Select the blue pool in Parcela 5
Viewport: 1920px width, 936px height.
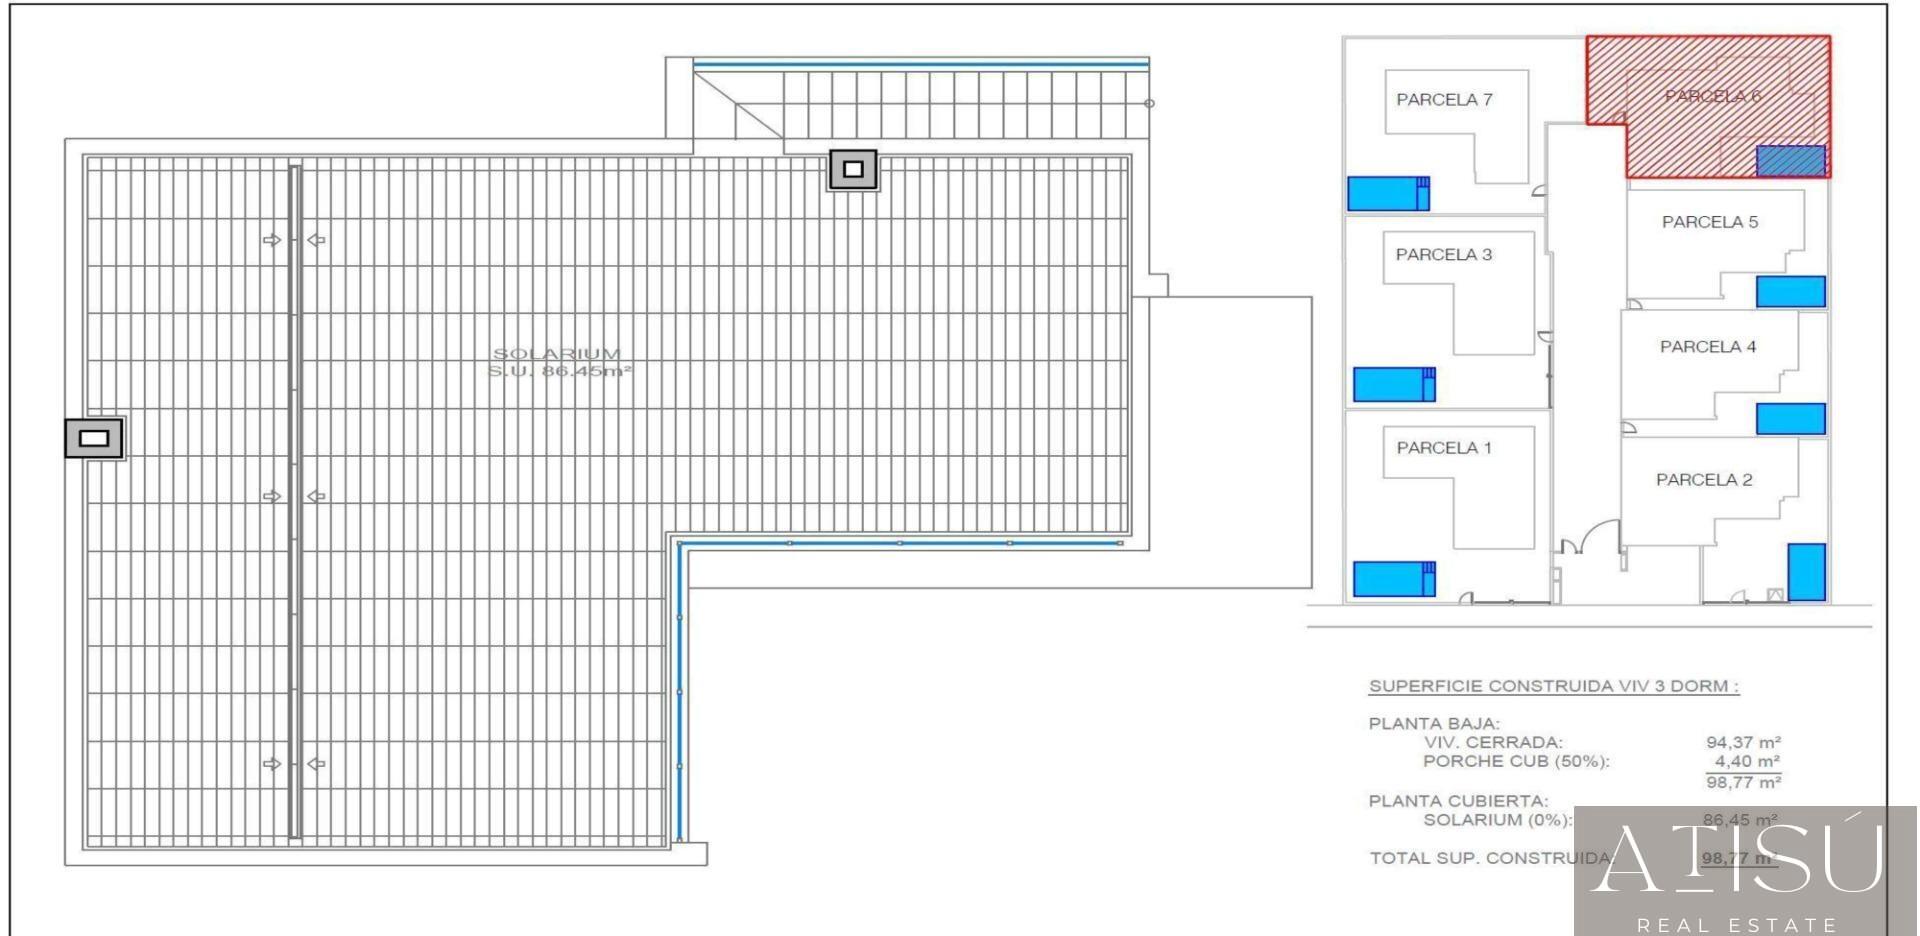coord(1791,292)
